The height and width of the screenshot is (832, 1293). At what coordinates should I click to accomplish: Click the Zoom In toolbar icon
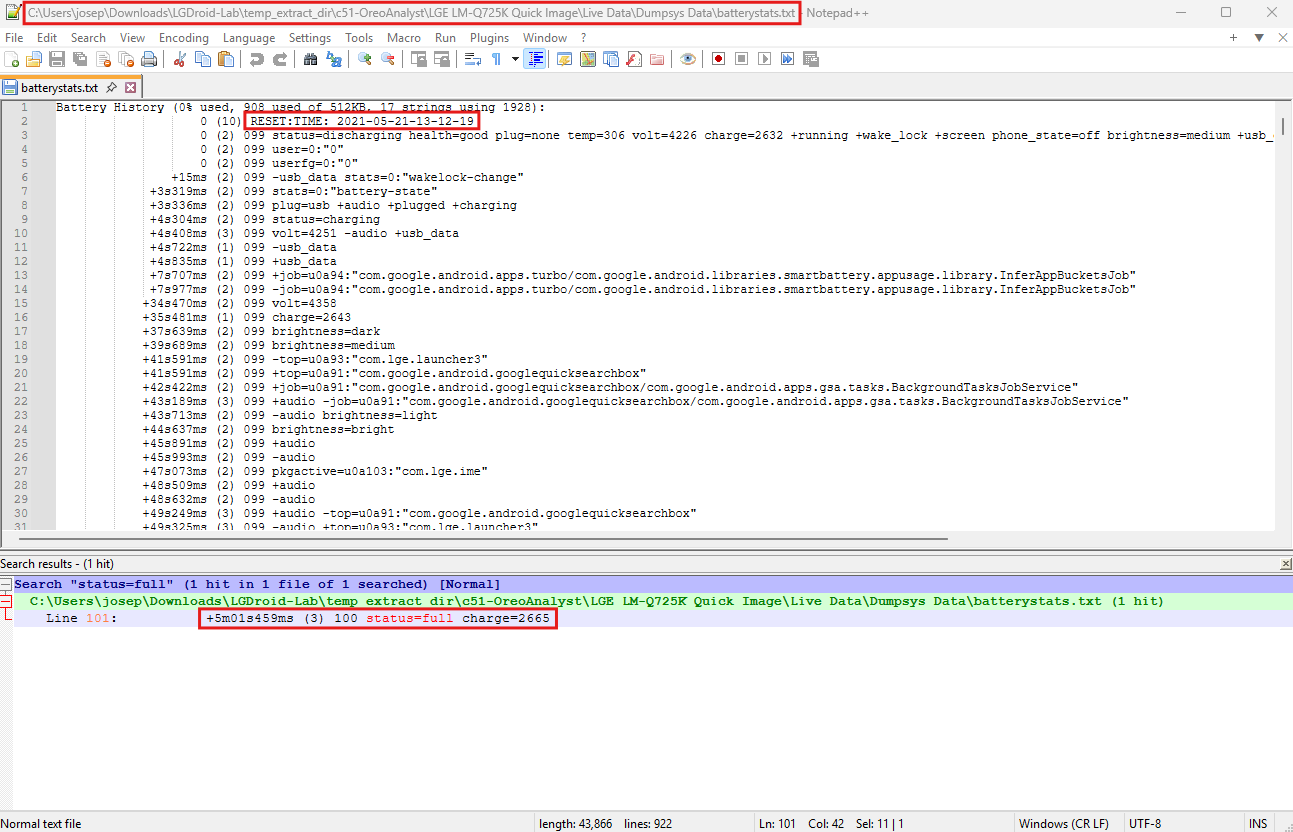click(365, 59)
